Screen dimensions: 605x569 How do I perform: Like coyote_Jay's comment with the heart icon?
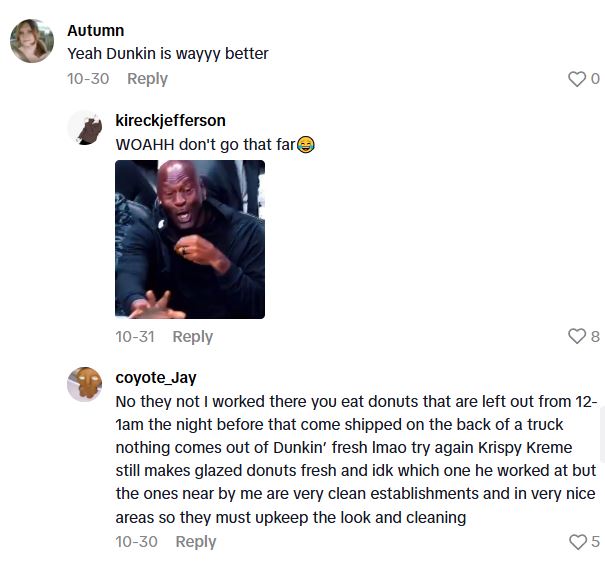[578, 542]
